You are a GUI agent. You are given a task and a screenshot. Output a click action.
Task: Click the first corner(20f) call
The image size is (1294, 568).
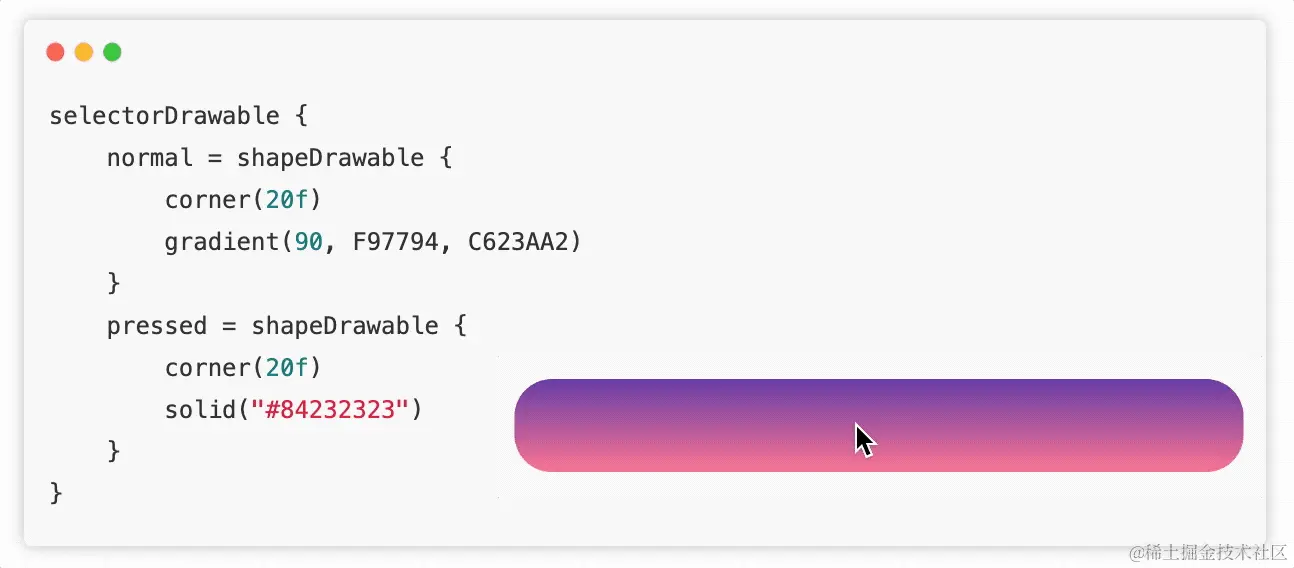pos(243,200)
